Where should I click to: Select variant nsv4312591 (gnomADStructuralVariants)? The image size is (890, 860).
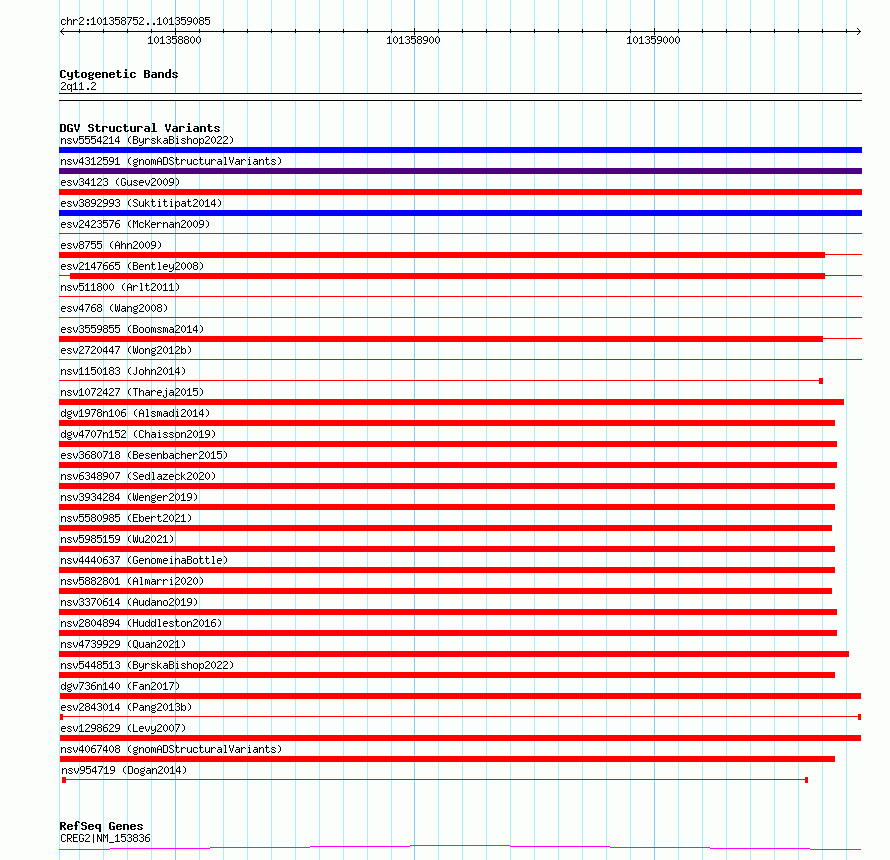click(x=171, y=161)
